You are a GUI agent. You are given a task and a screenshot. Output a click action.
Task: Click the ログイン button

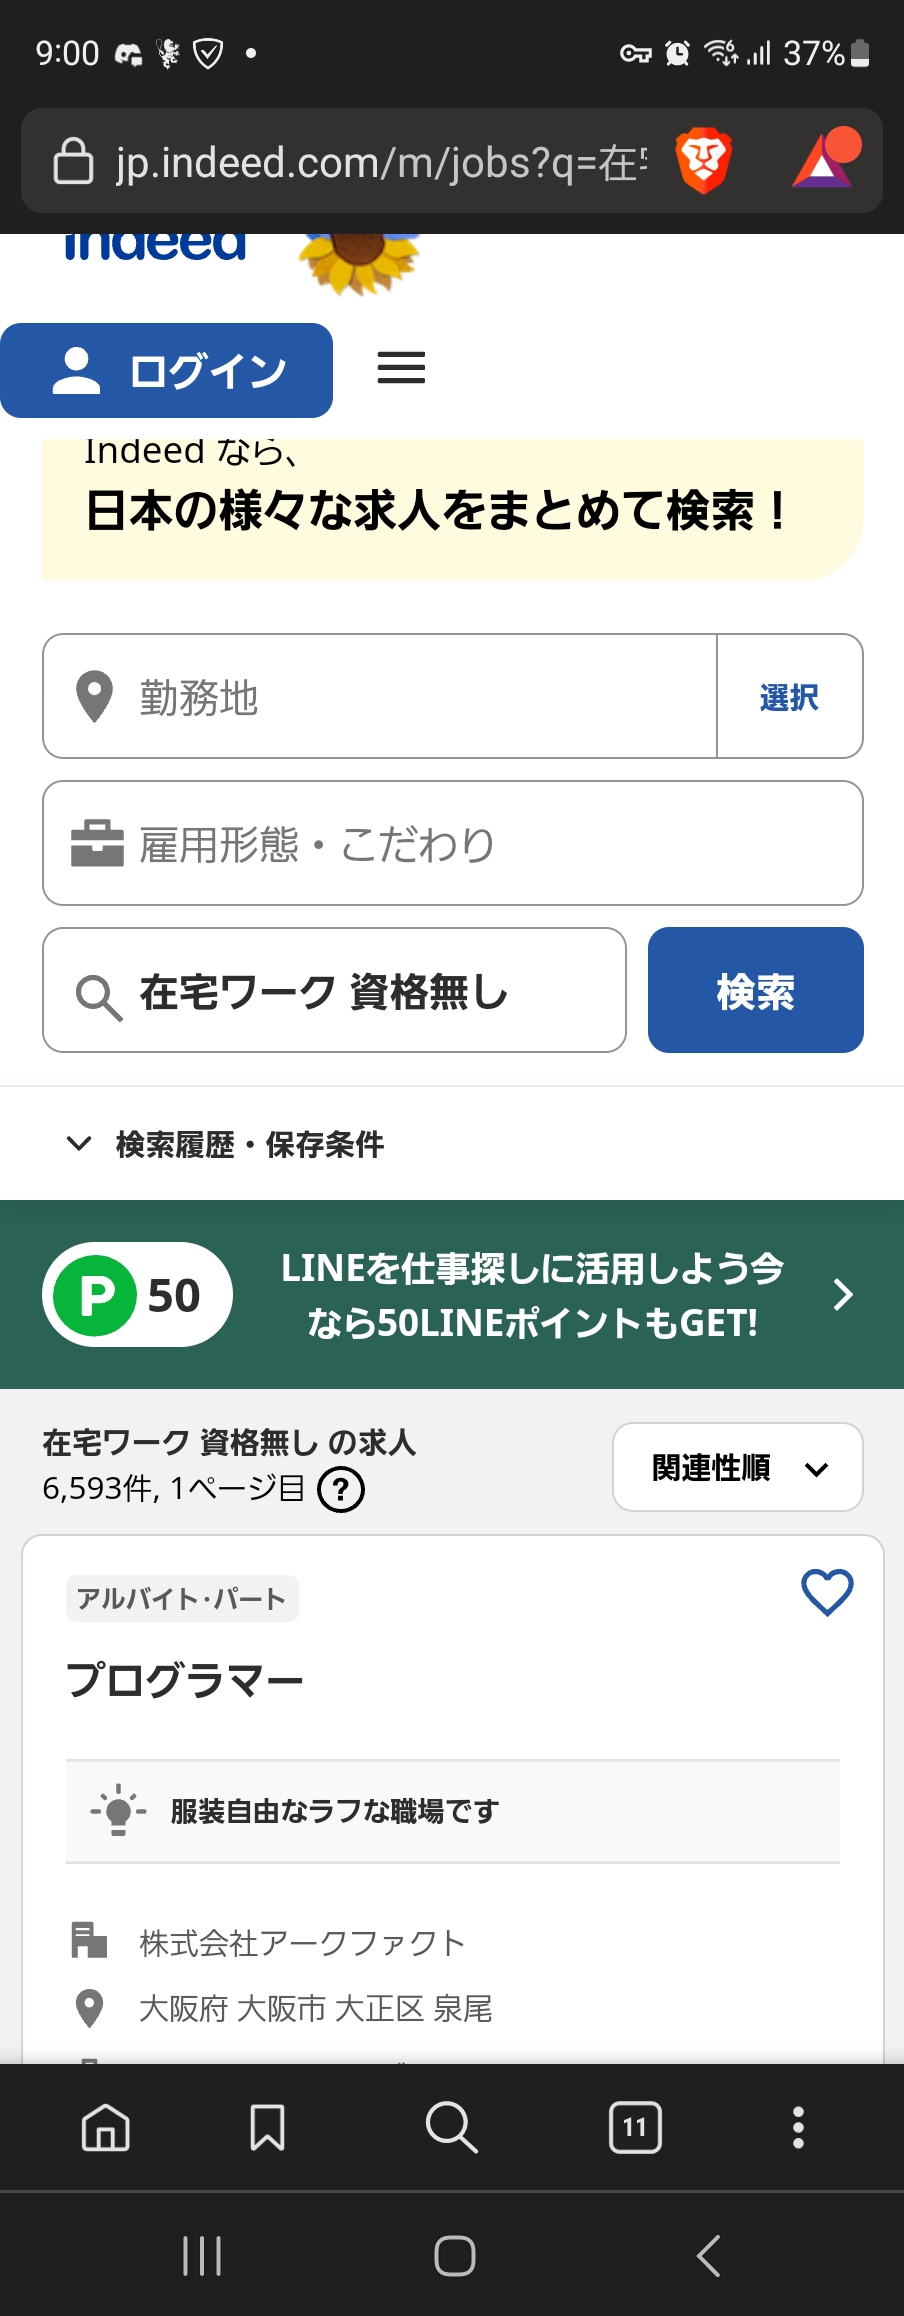(167, 371)
